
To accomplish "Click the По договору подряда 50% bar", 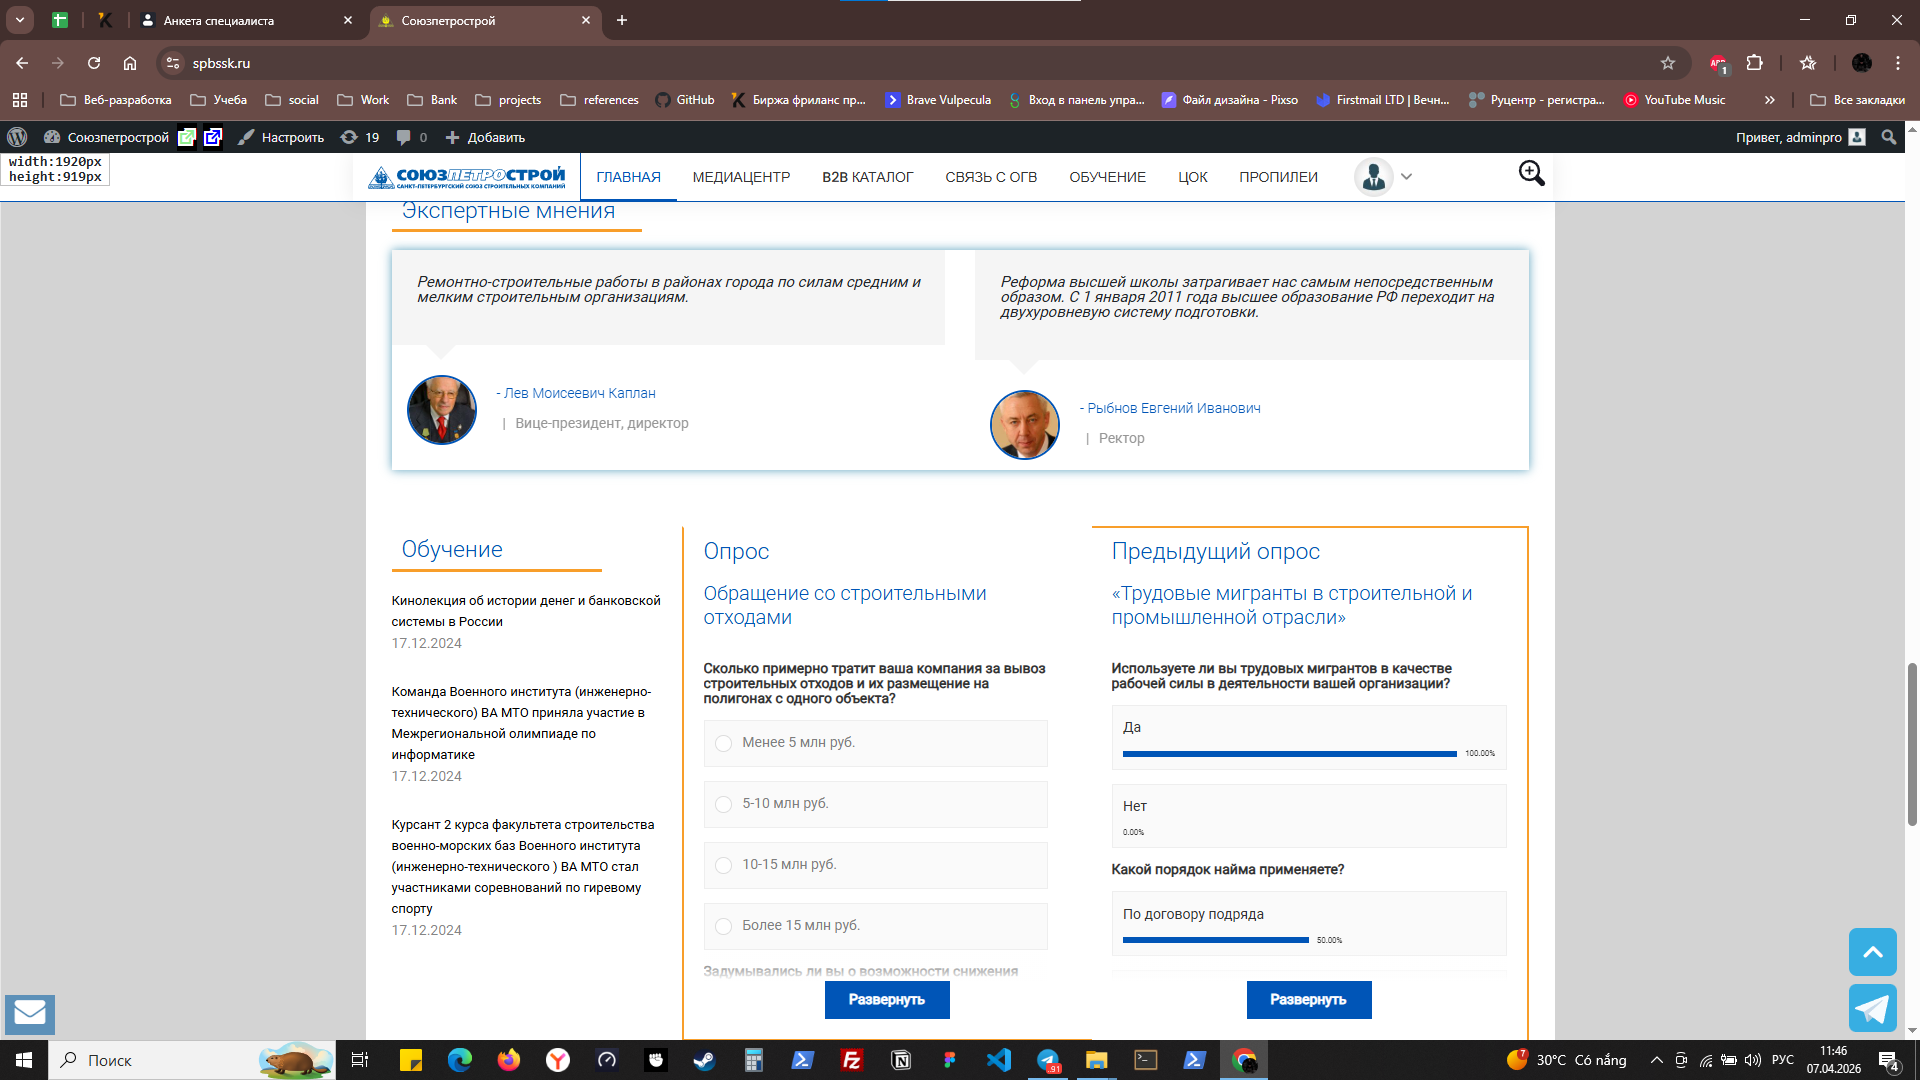I will (x=1216, y=940).
